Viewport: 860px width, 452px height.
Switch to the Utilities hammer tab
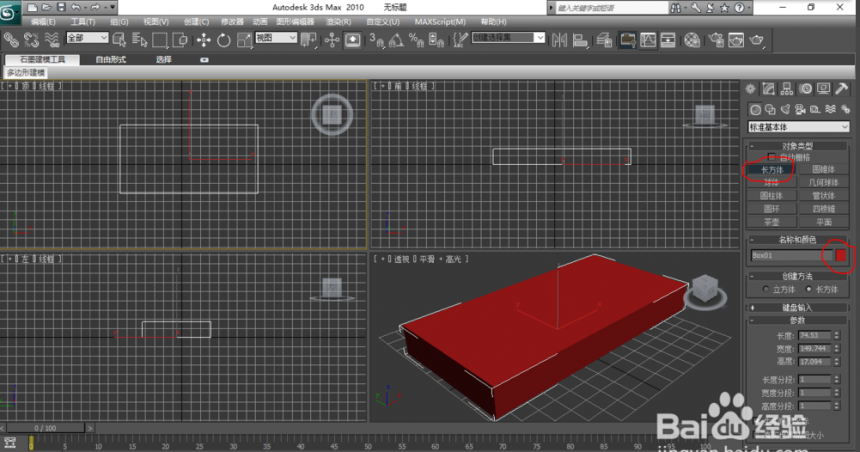[x=842, y=89]
